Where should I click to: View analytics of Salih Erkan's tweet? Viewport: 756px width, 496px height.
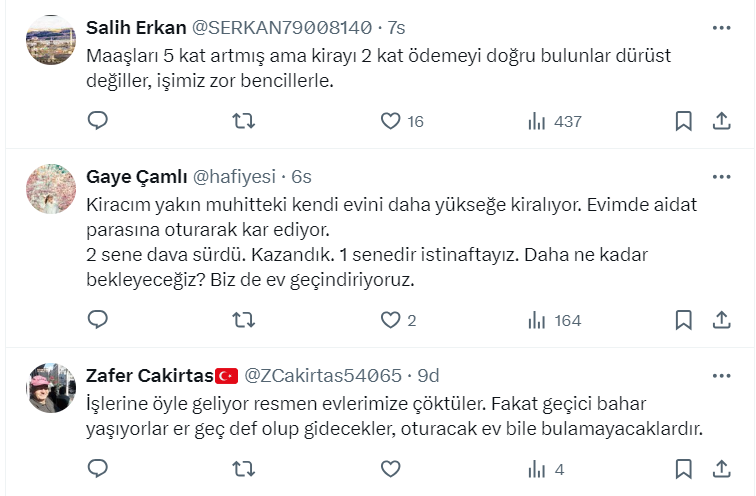click(537, 121)
